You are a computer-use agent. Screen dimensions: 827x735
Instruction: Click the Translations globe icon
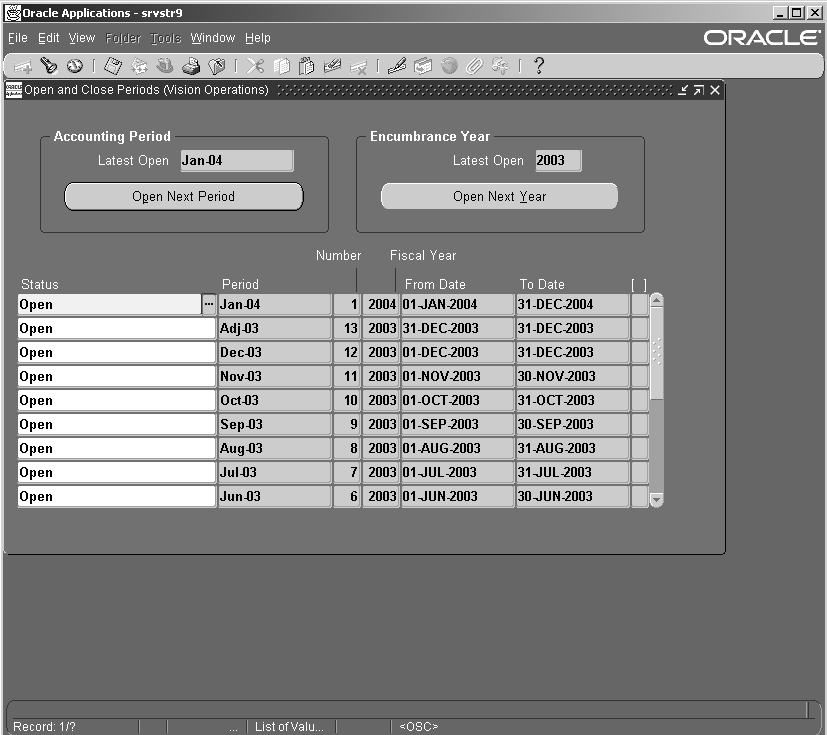tap(449, 66)
